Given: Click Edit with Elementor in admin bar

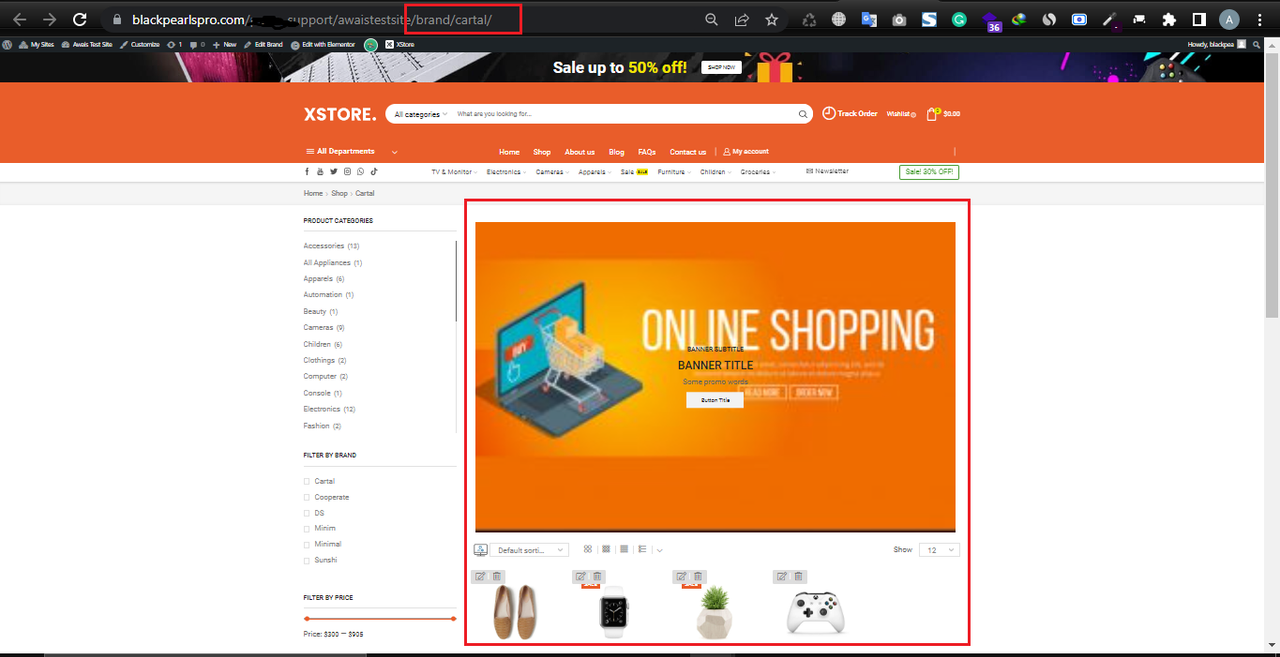Looking at the screenshot, I should tap(323, 44).
